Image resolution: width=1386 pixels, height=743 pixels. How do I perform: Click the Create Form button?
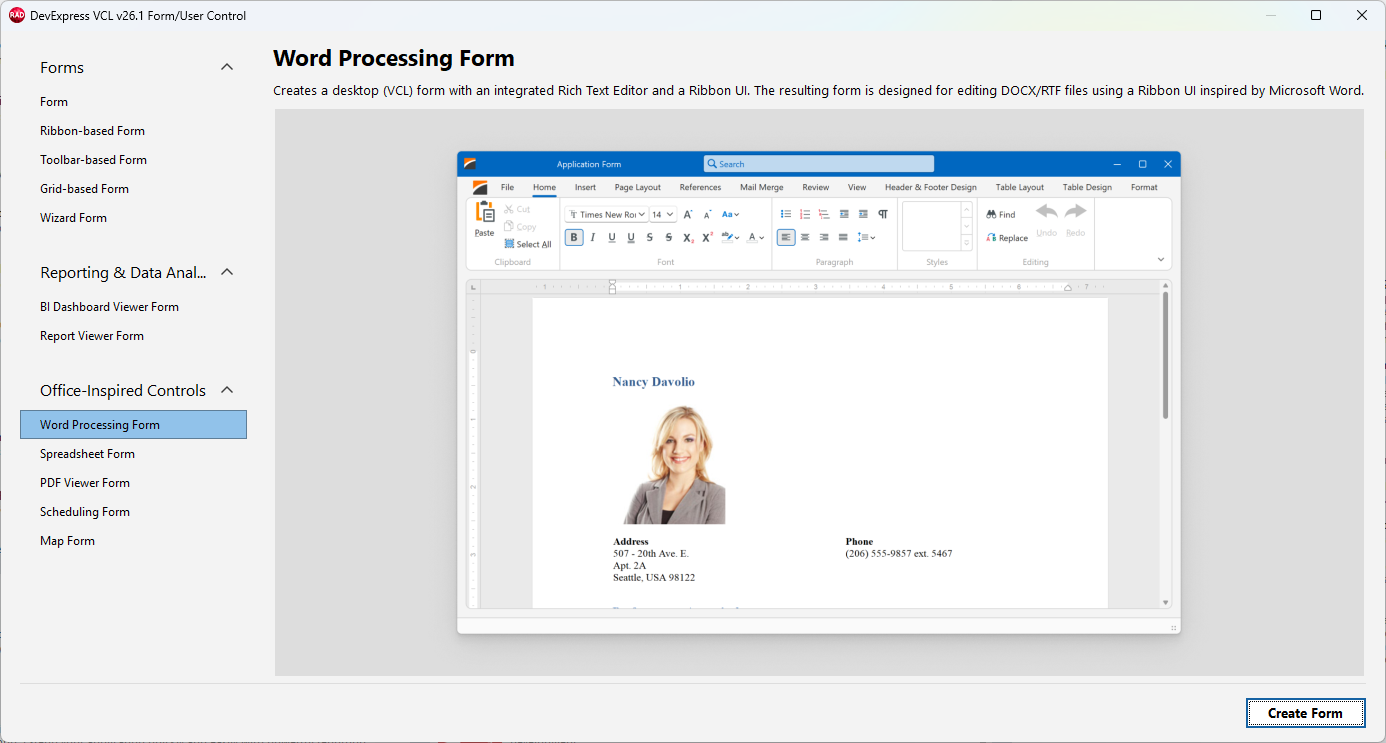pos(1305,713)
